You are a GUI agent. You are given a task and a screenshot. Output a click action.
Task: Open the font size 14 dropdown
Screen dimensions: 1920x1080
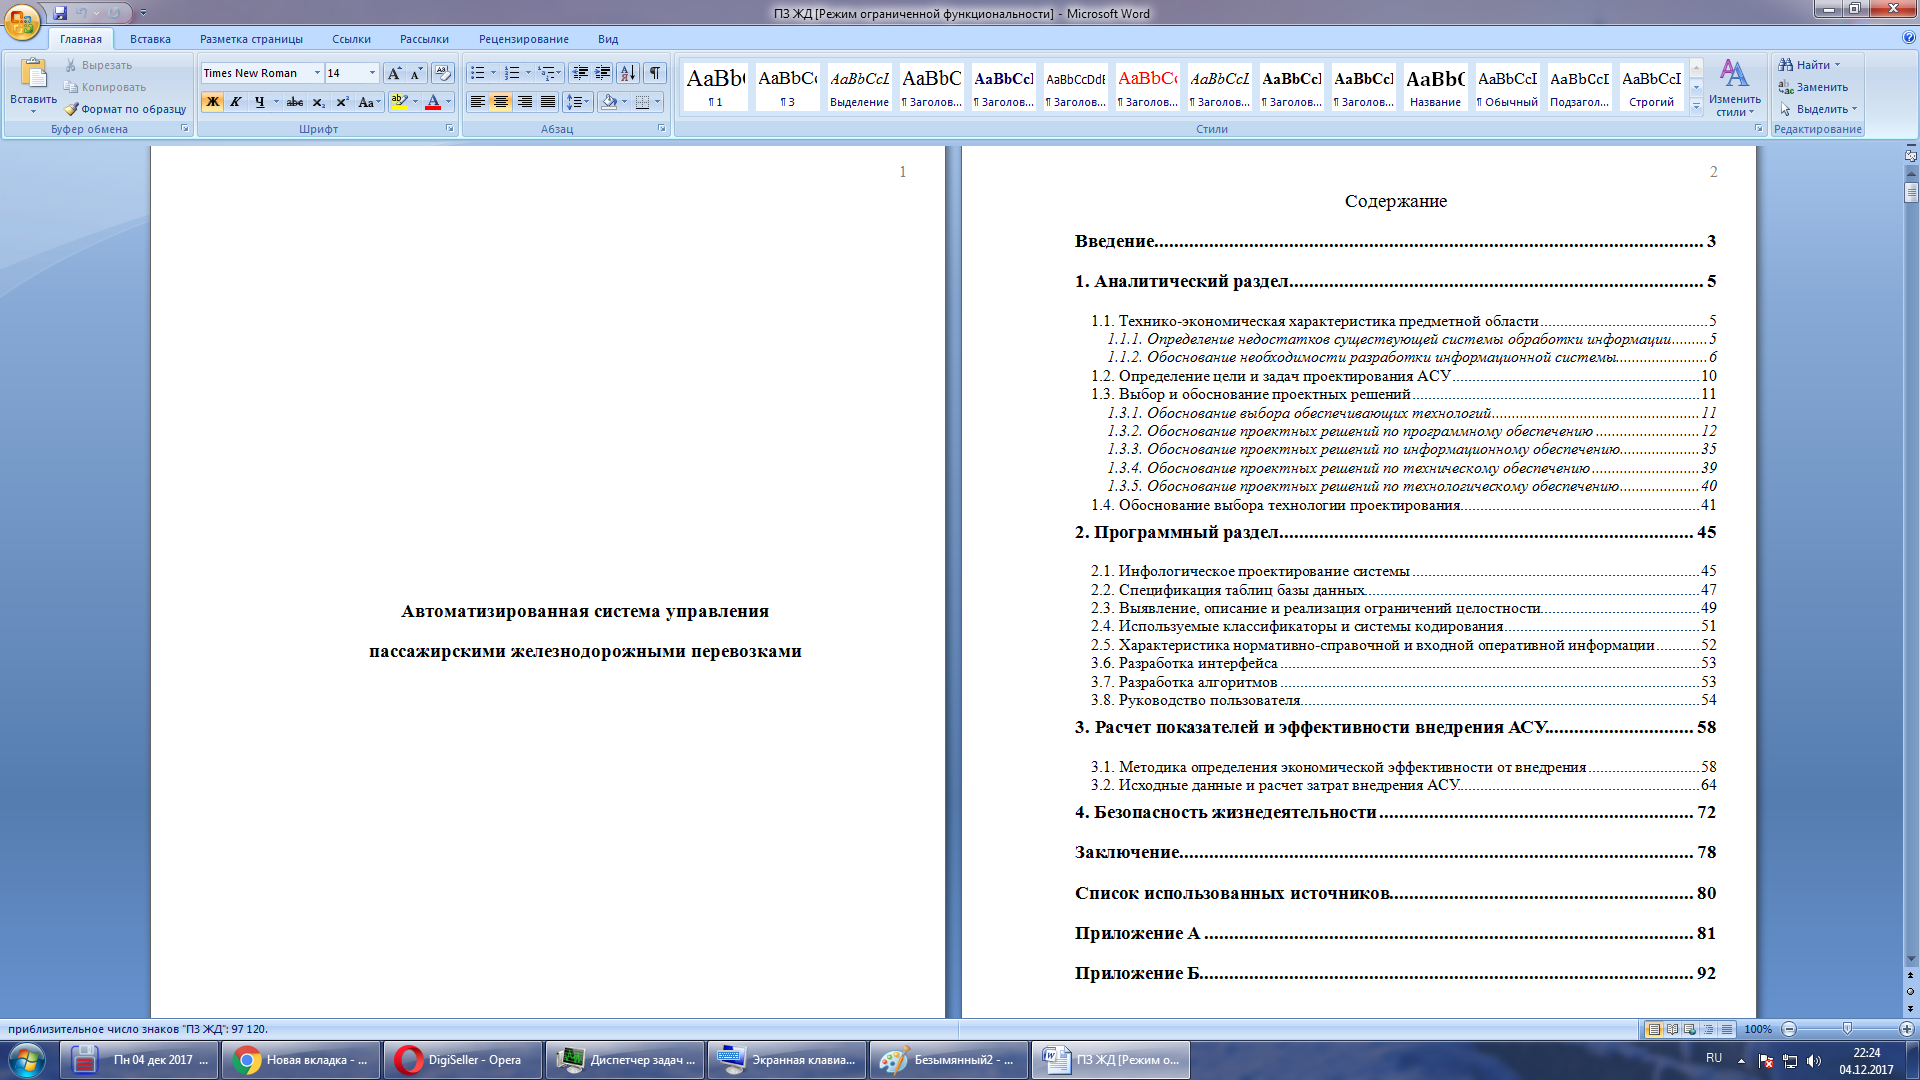click(x=372, y=73)
